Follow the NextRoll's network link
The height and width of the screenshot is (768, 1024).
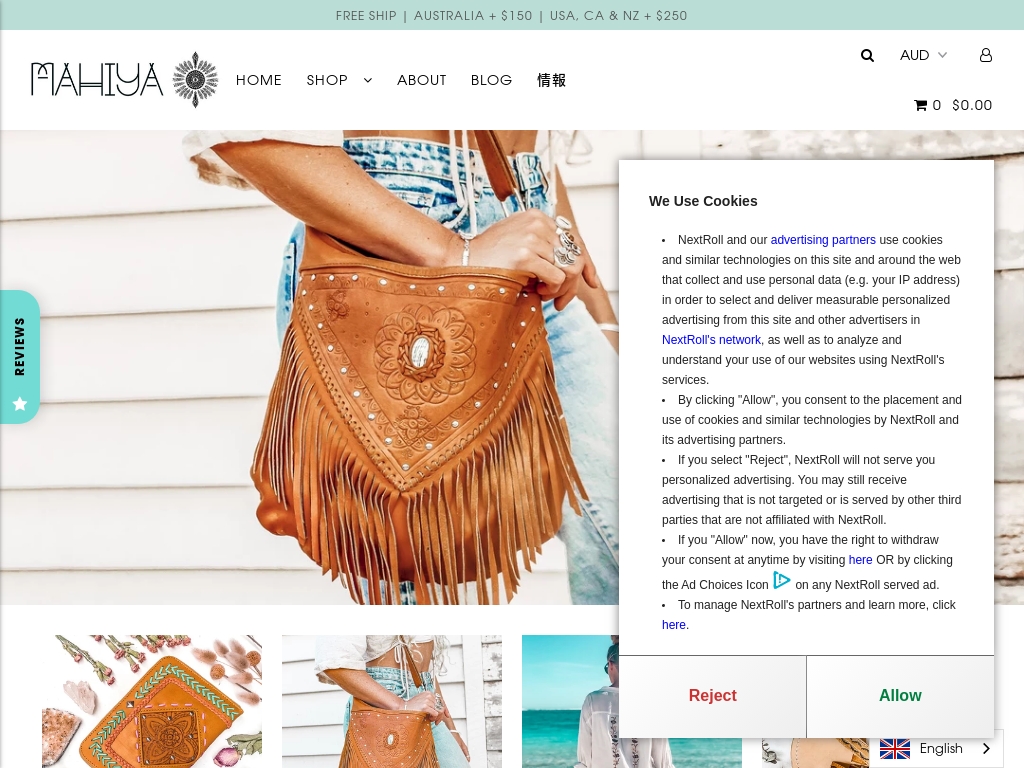point(711,340)
